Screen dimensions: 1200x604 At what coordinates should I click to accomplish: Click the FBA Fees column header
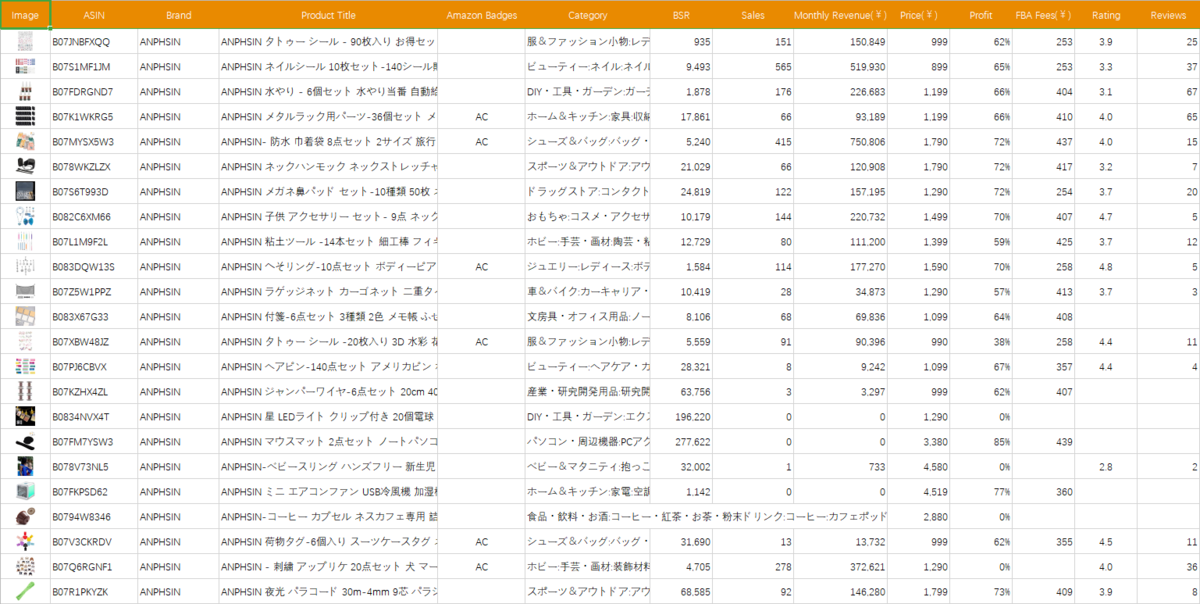click(x=1043, y=15)
